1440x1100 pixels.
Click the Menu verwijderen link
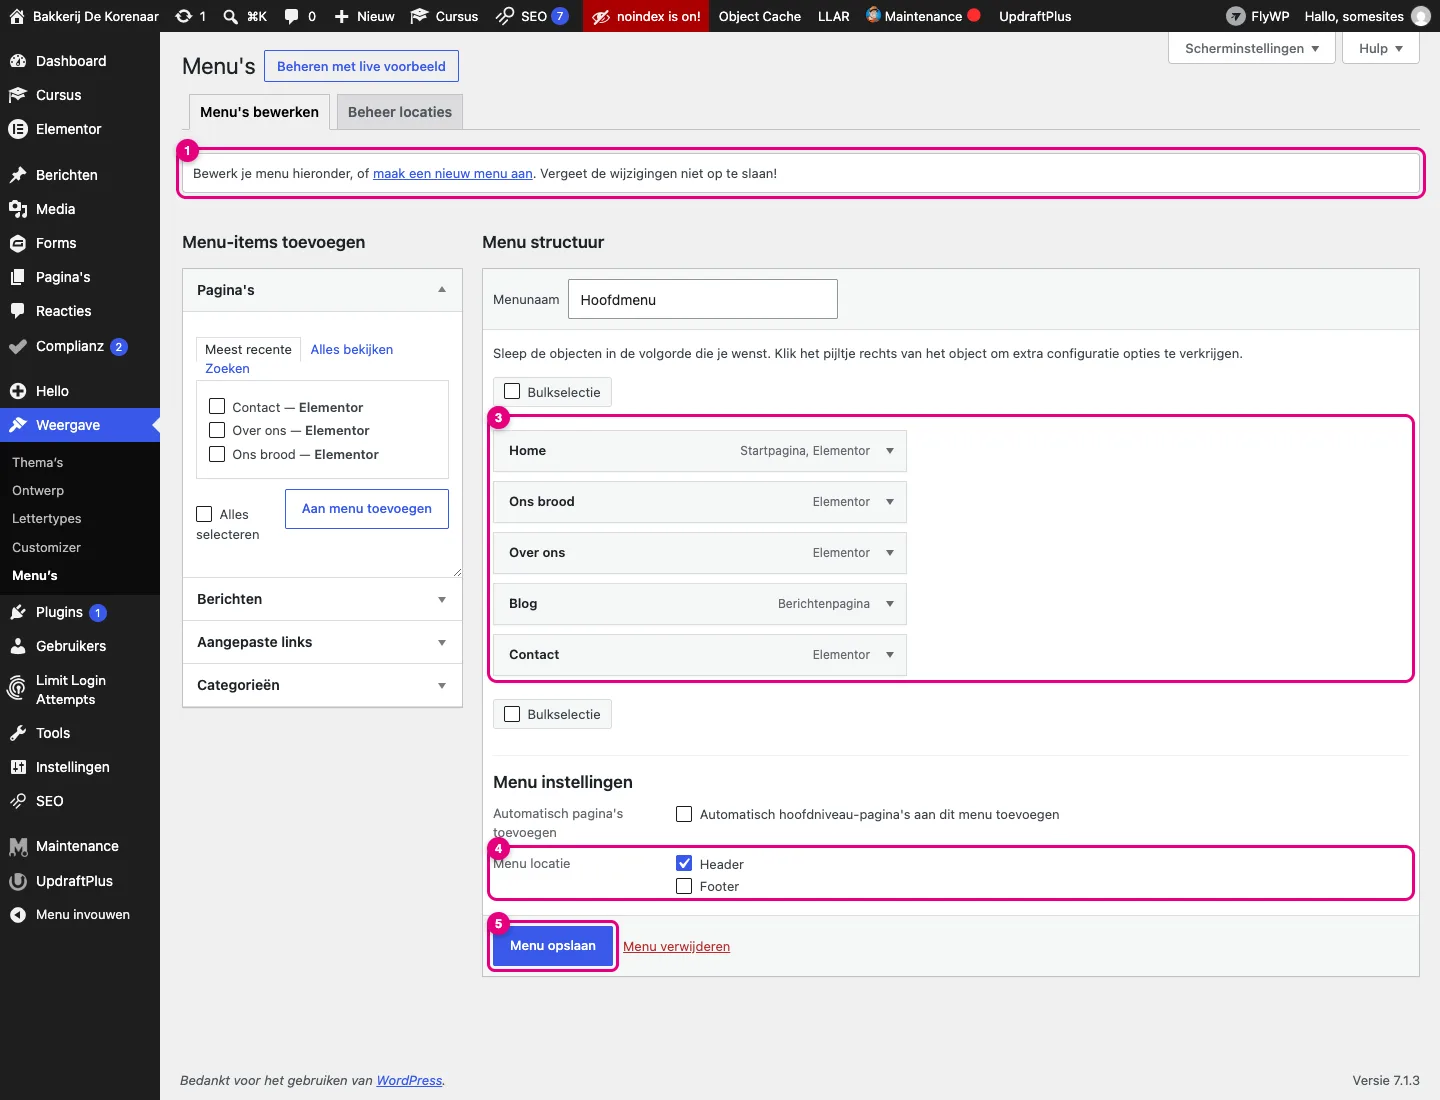676,947
